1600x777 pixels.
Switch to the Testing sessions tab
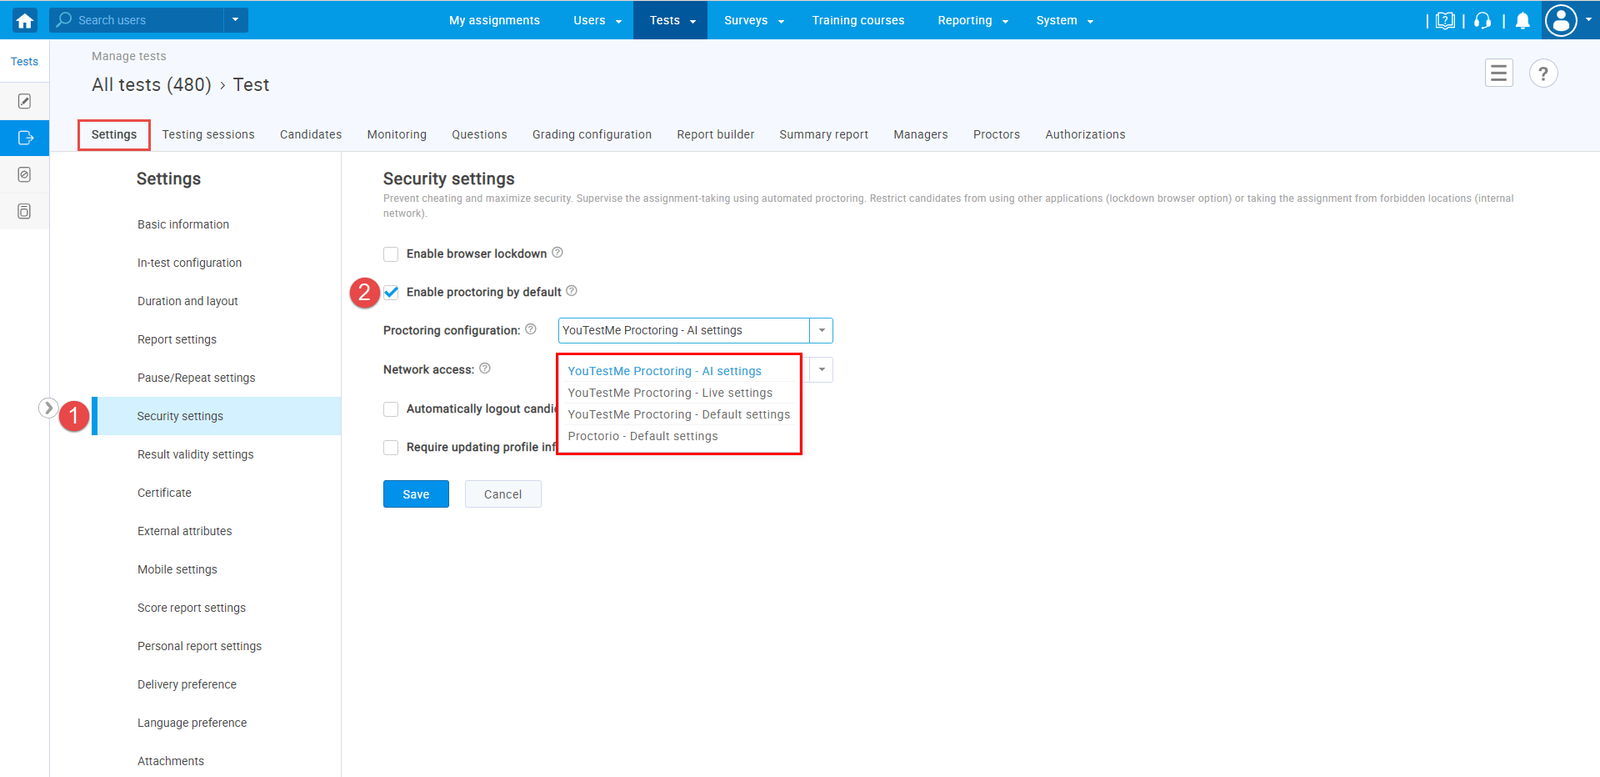[x=208, y=135]
